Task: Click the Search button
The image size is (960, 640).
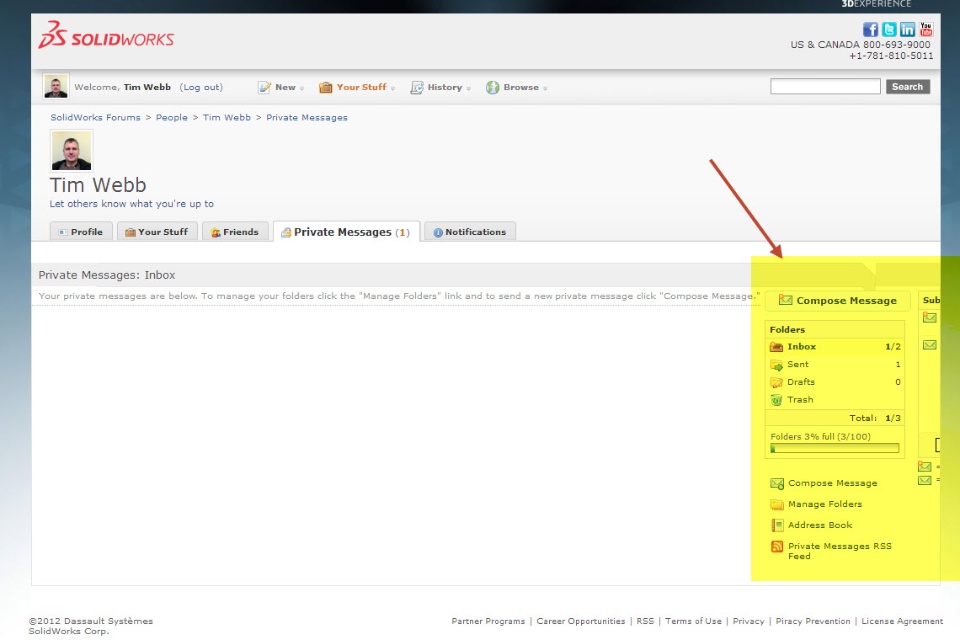Action: [907, 86]
